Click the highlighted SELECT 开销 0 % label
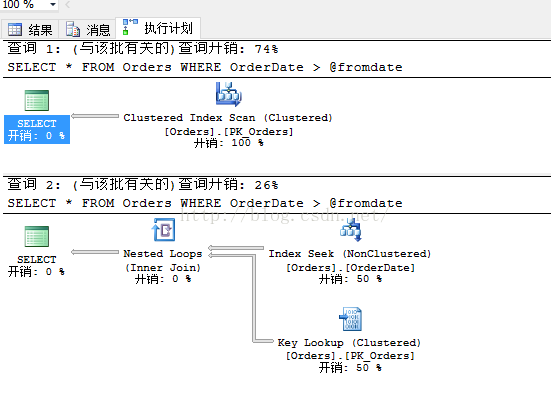Screen dimensions: 551x409 37,130
